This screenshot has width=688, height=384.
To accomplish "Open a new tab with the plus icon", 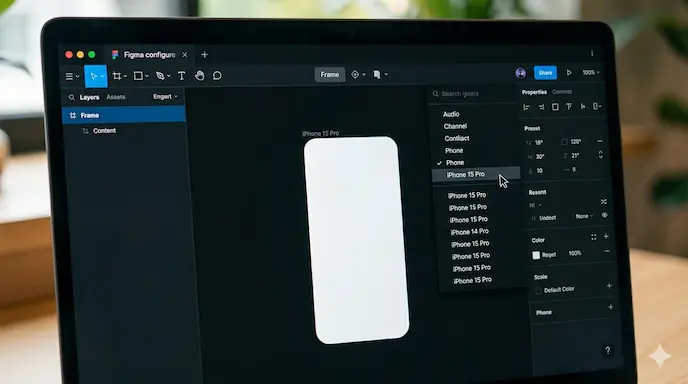I will coord(204,55).
